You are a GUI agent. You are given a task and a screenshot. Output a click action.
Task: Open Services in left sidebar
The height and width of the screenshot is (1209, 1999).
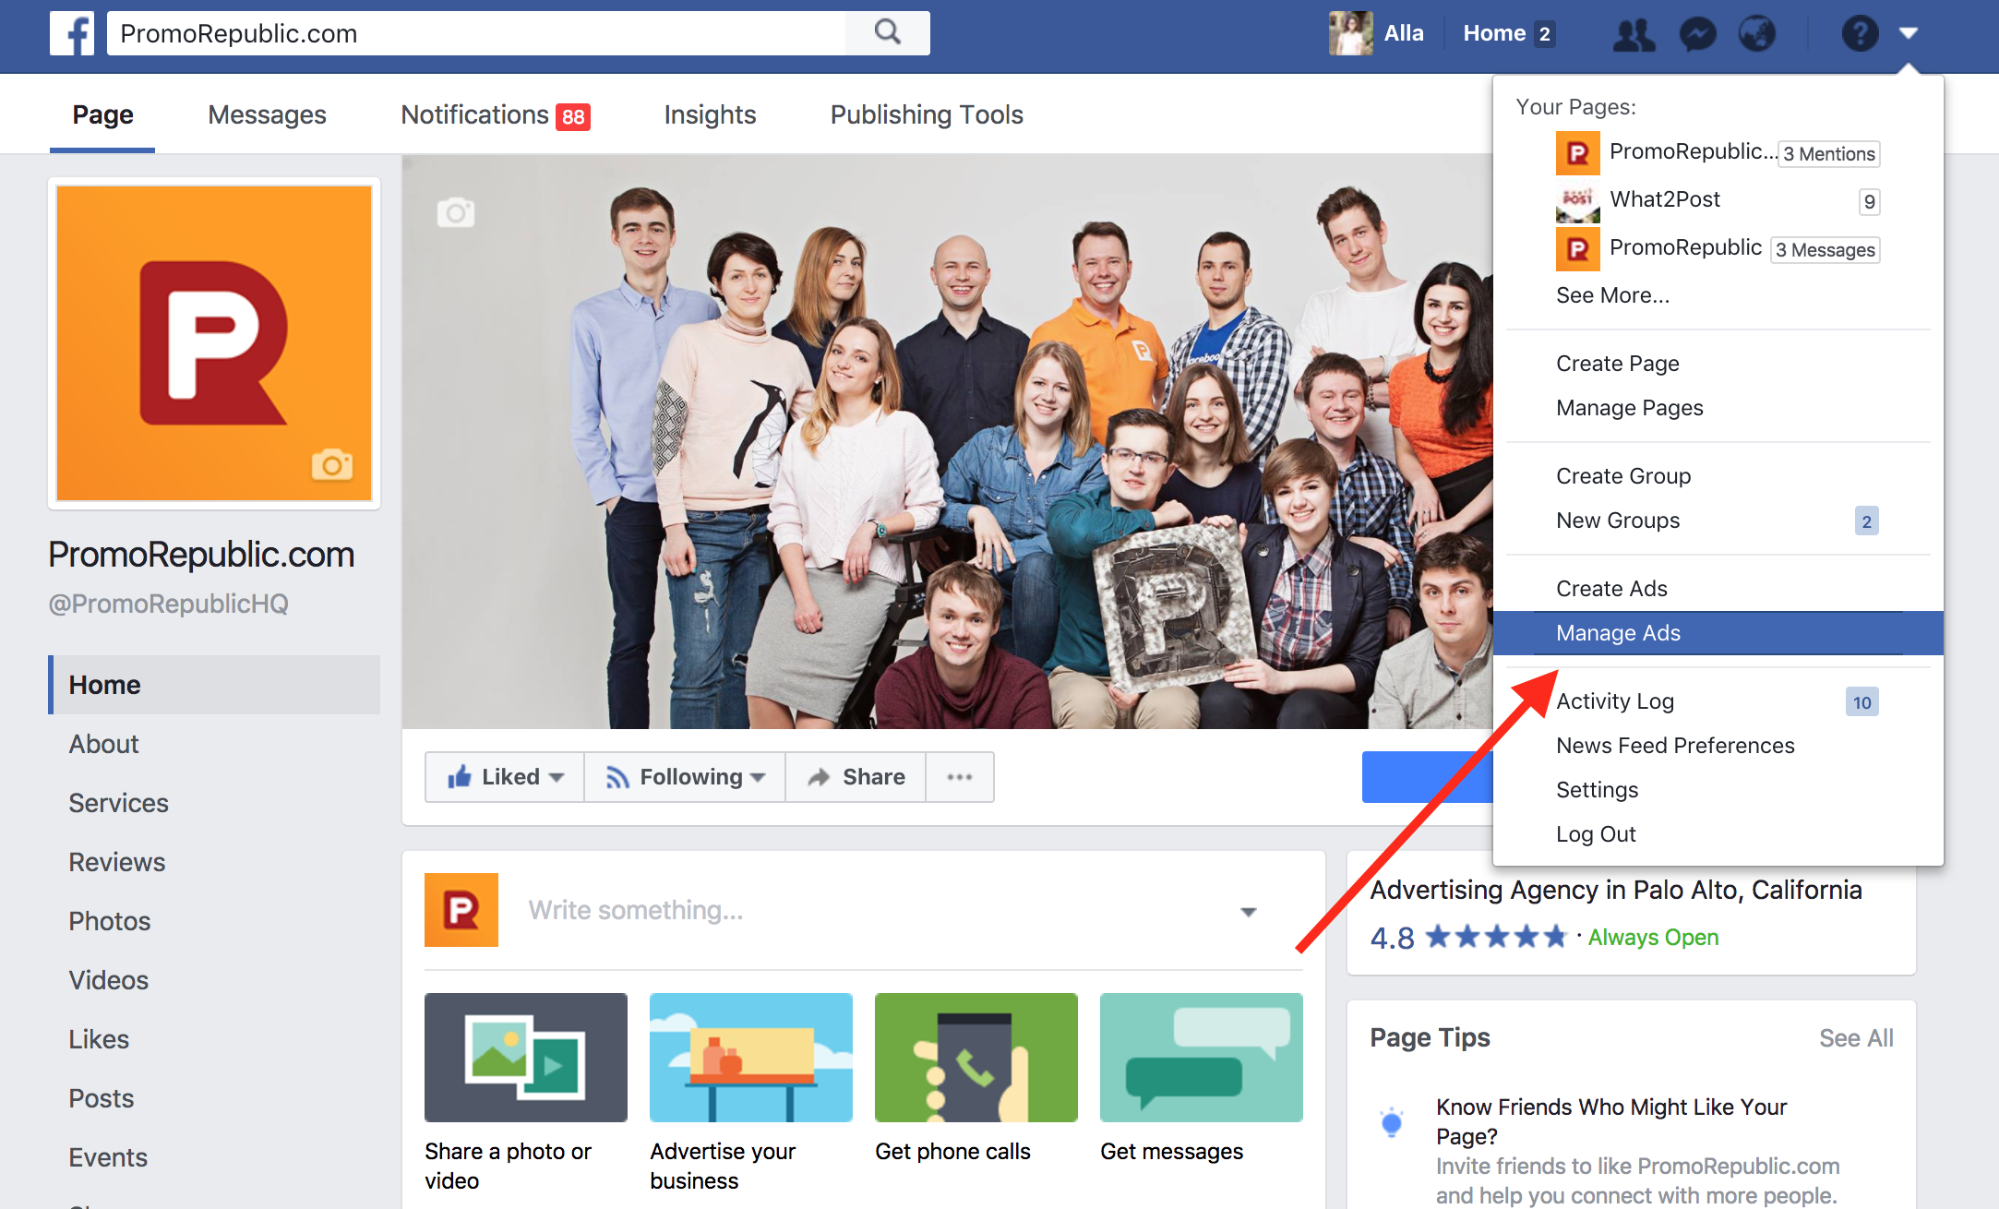(x=118, y=803)
